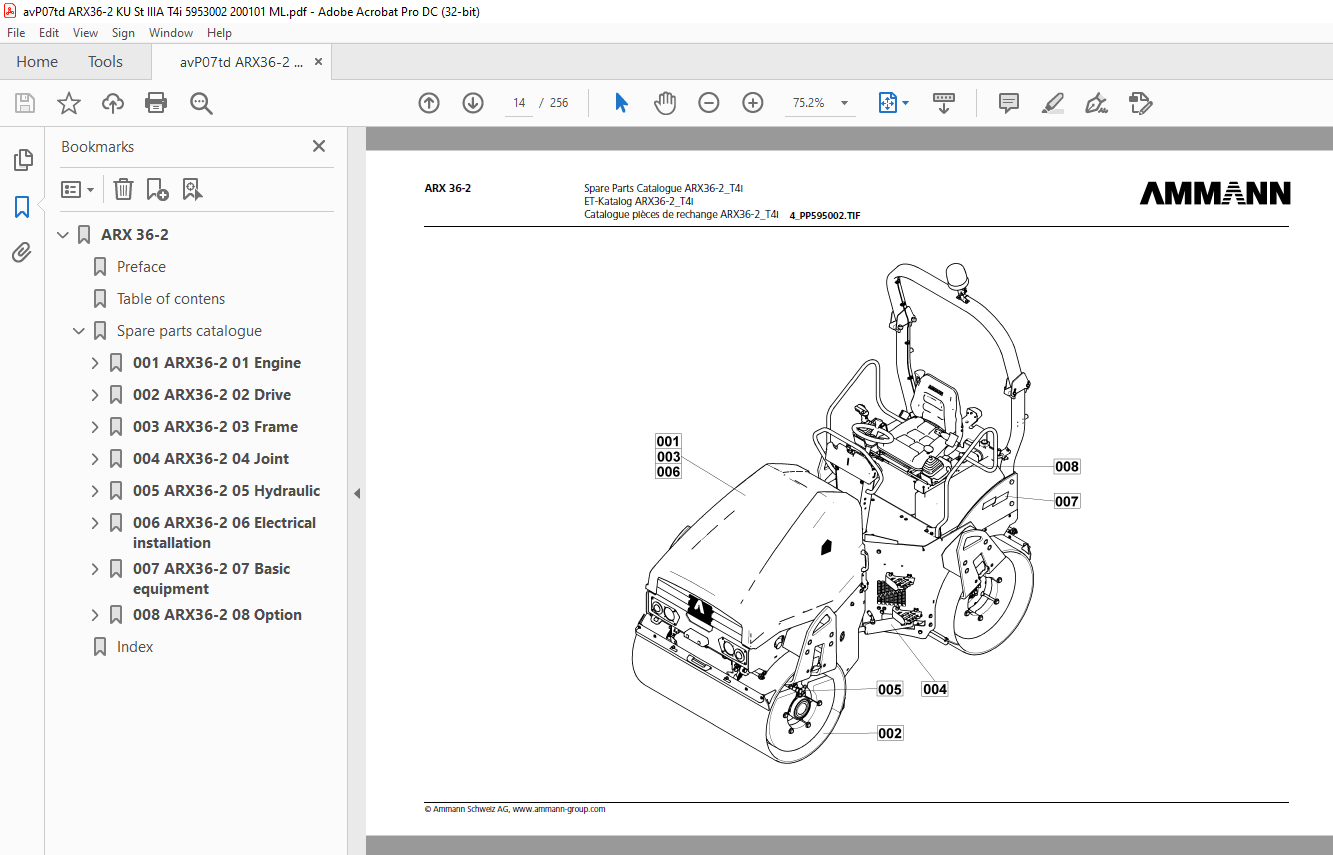The width and height of the screenshot is (1333, 855).
Task: Open page thumbnails panel icon
Action: tap(22, 160)
